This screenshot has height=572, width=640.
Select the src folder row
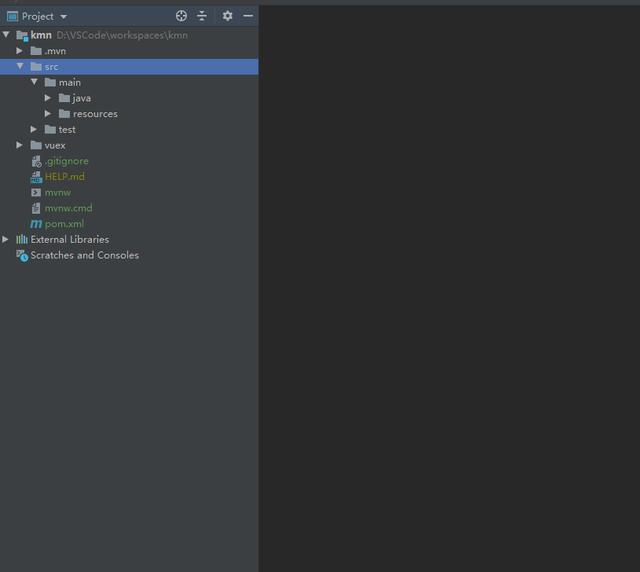[x=129, y=67]
